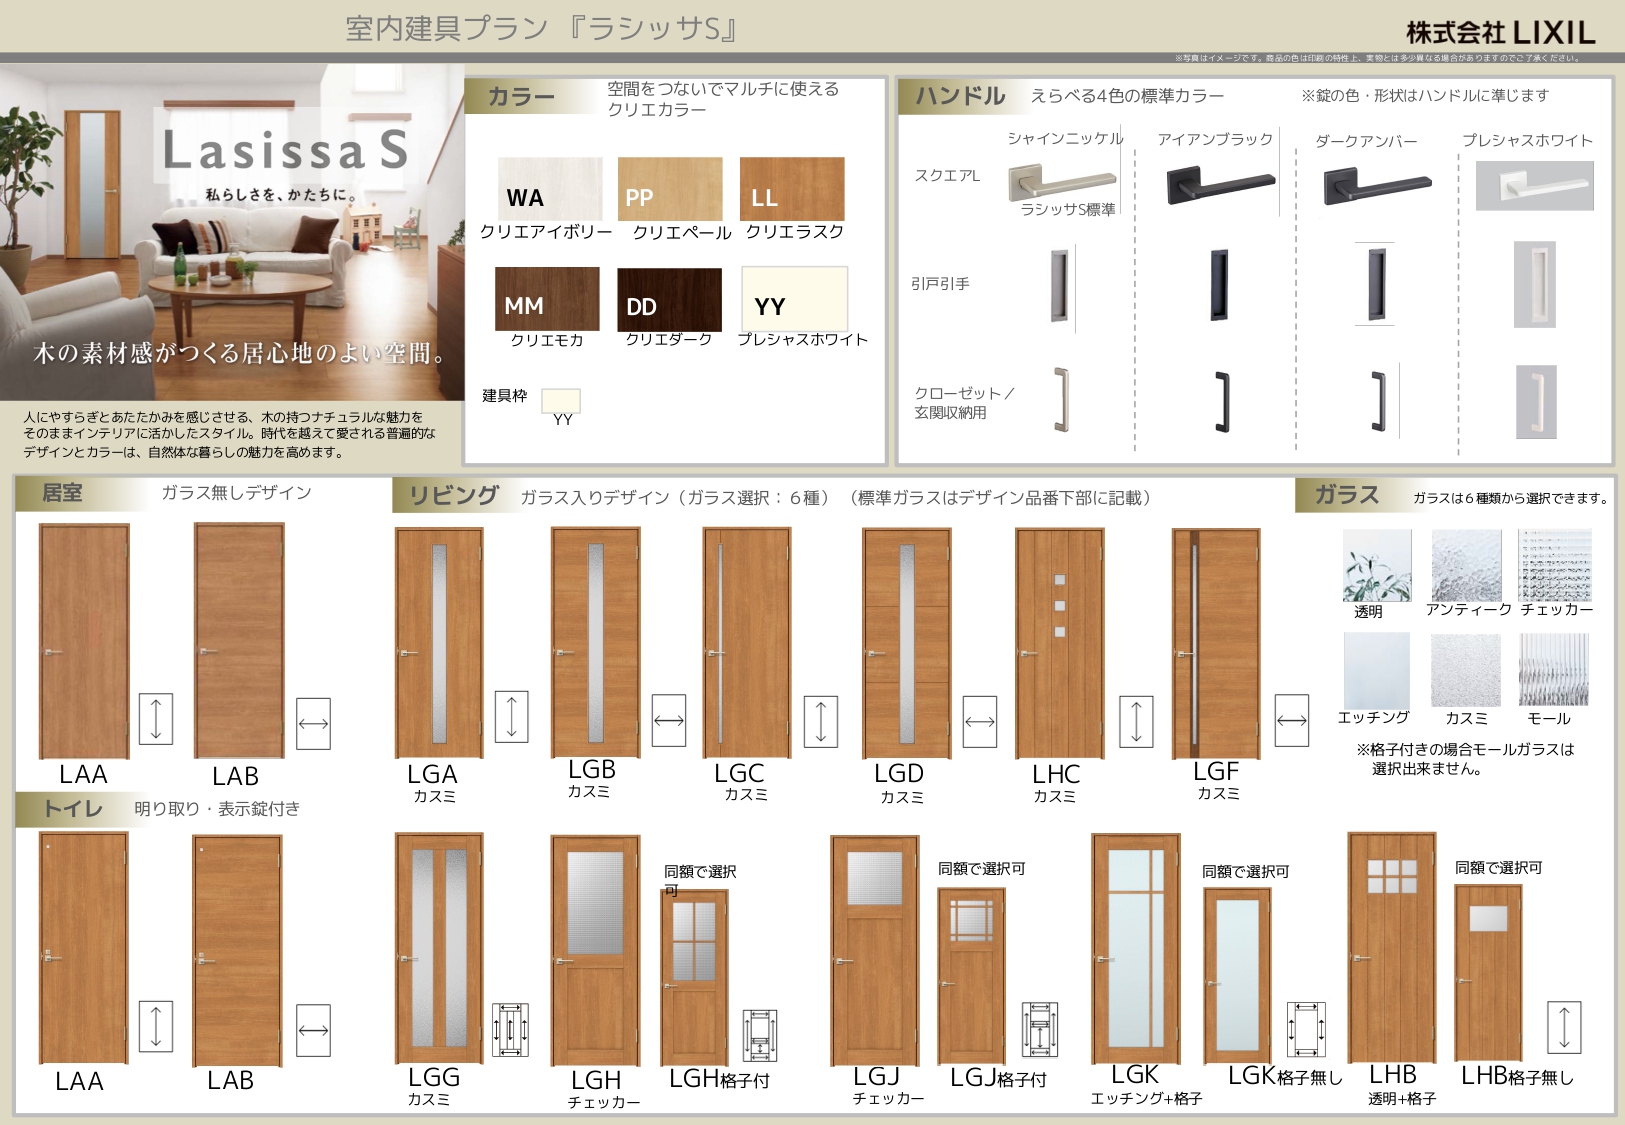Click the リビング section heading

(454, 496)
